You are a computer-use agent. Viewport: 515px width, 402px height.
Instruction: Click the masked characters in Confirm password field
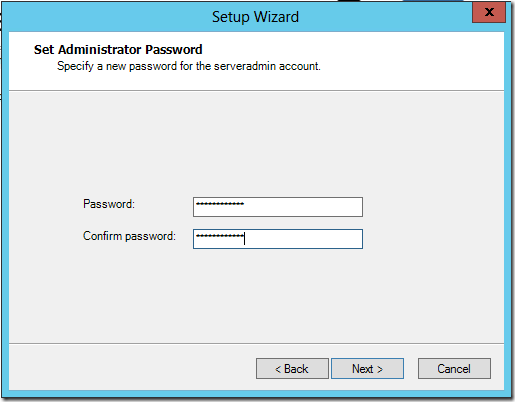coord(220,236)
